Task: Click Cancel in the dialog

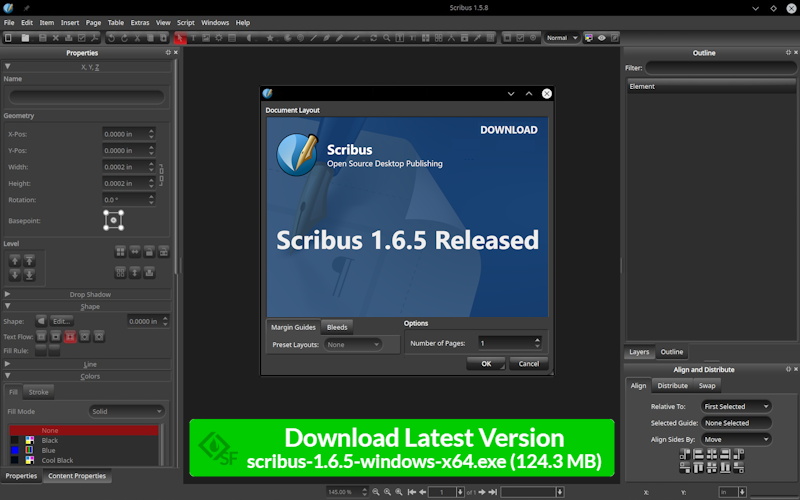Action: pos(528,364)
